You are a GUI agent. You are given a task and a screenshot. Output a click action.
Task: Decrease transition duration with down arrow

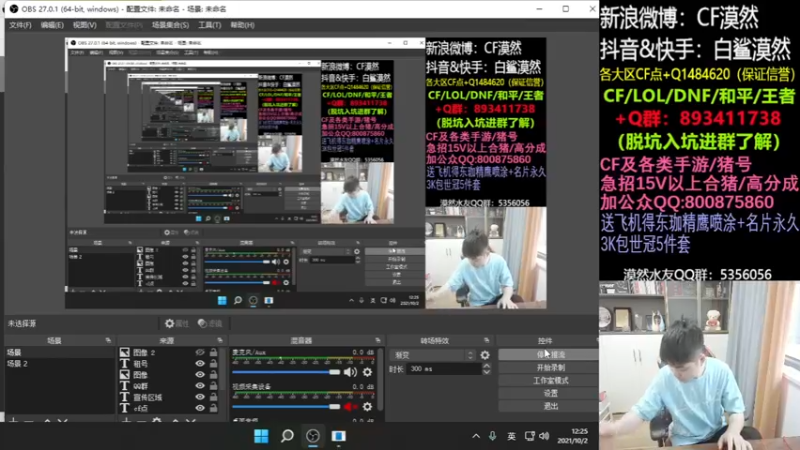[x=486, y=372]
